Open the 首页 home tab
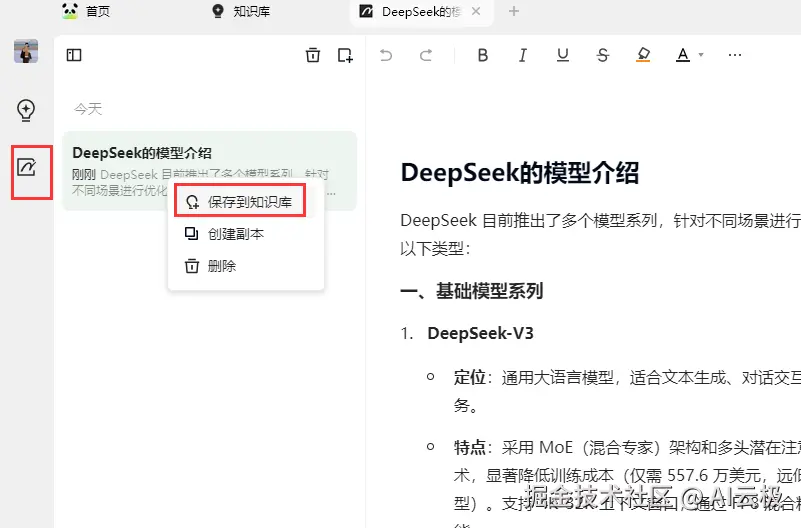The width and height of the screenshot is (801, 528). (x=87, y=11)
